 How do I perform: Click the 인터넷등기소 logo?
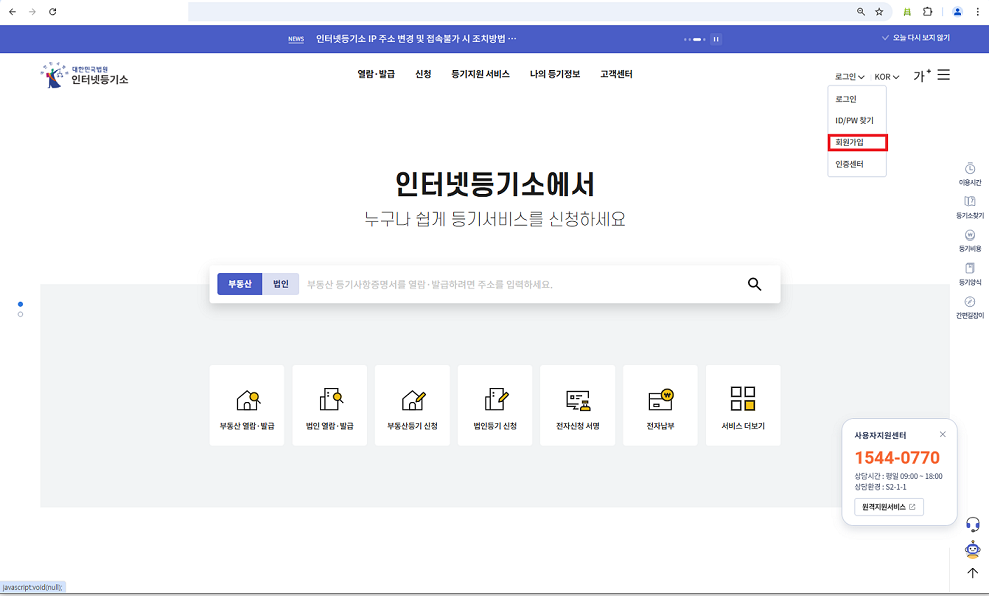(85, 75)
